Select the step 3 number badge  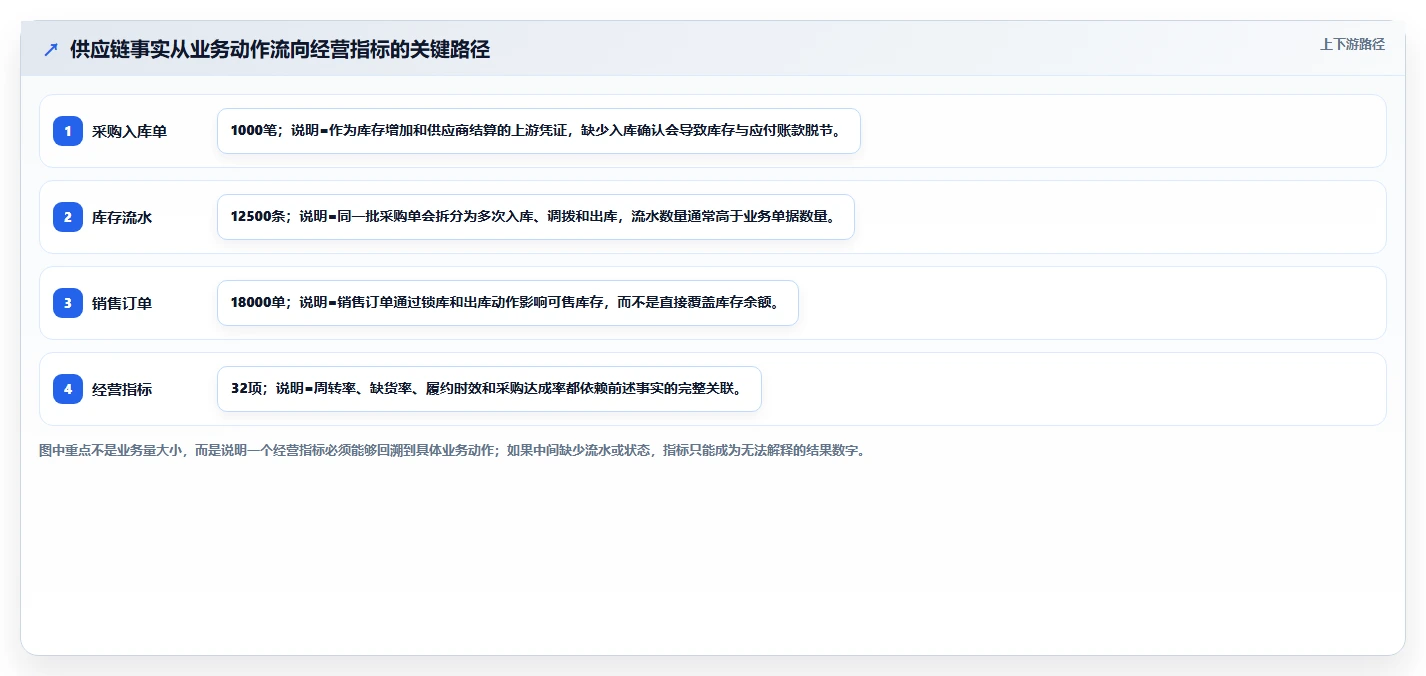tap(68, 303)
